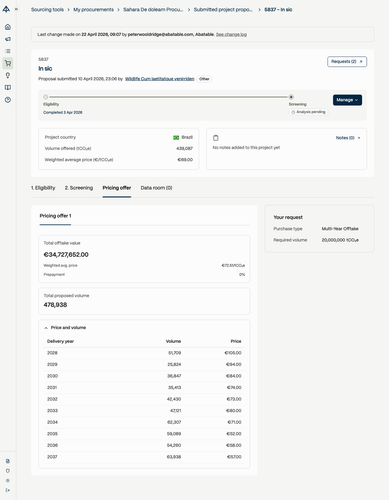Click the 2037 delivery year row
Viewport: 389px width, 500px height.
144,457
